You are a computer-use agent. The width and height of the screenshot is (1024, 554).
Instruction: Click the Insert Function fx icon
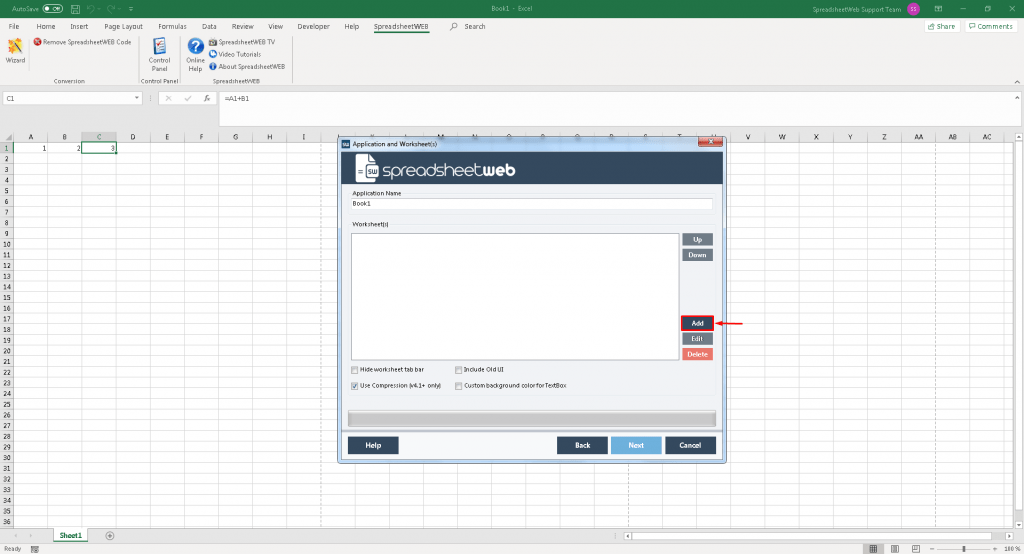(x=207, y=98)
